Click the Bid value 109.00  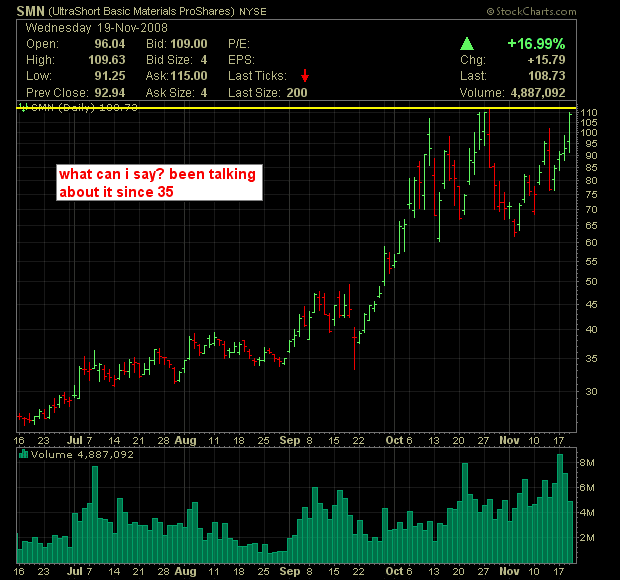[x=189, y=44]
